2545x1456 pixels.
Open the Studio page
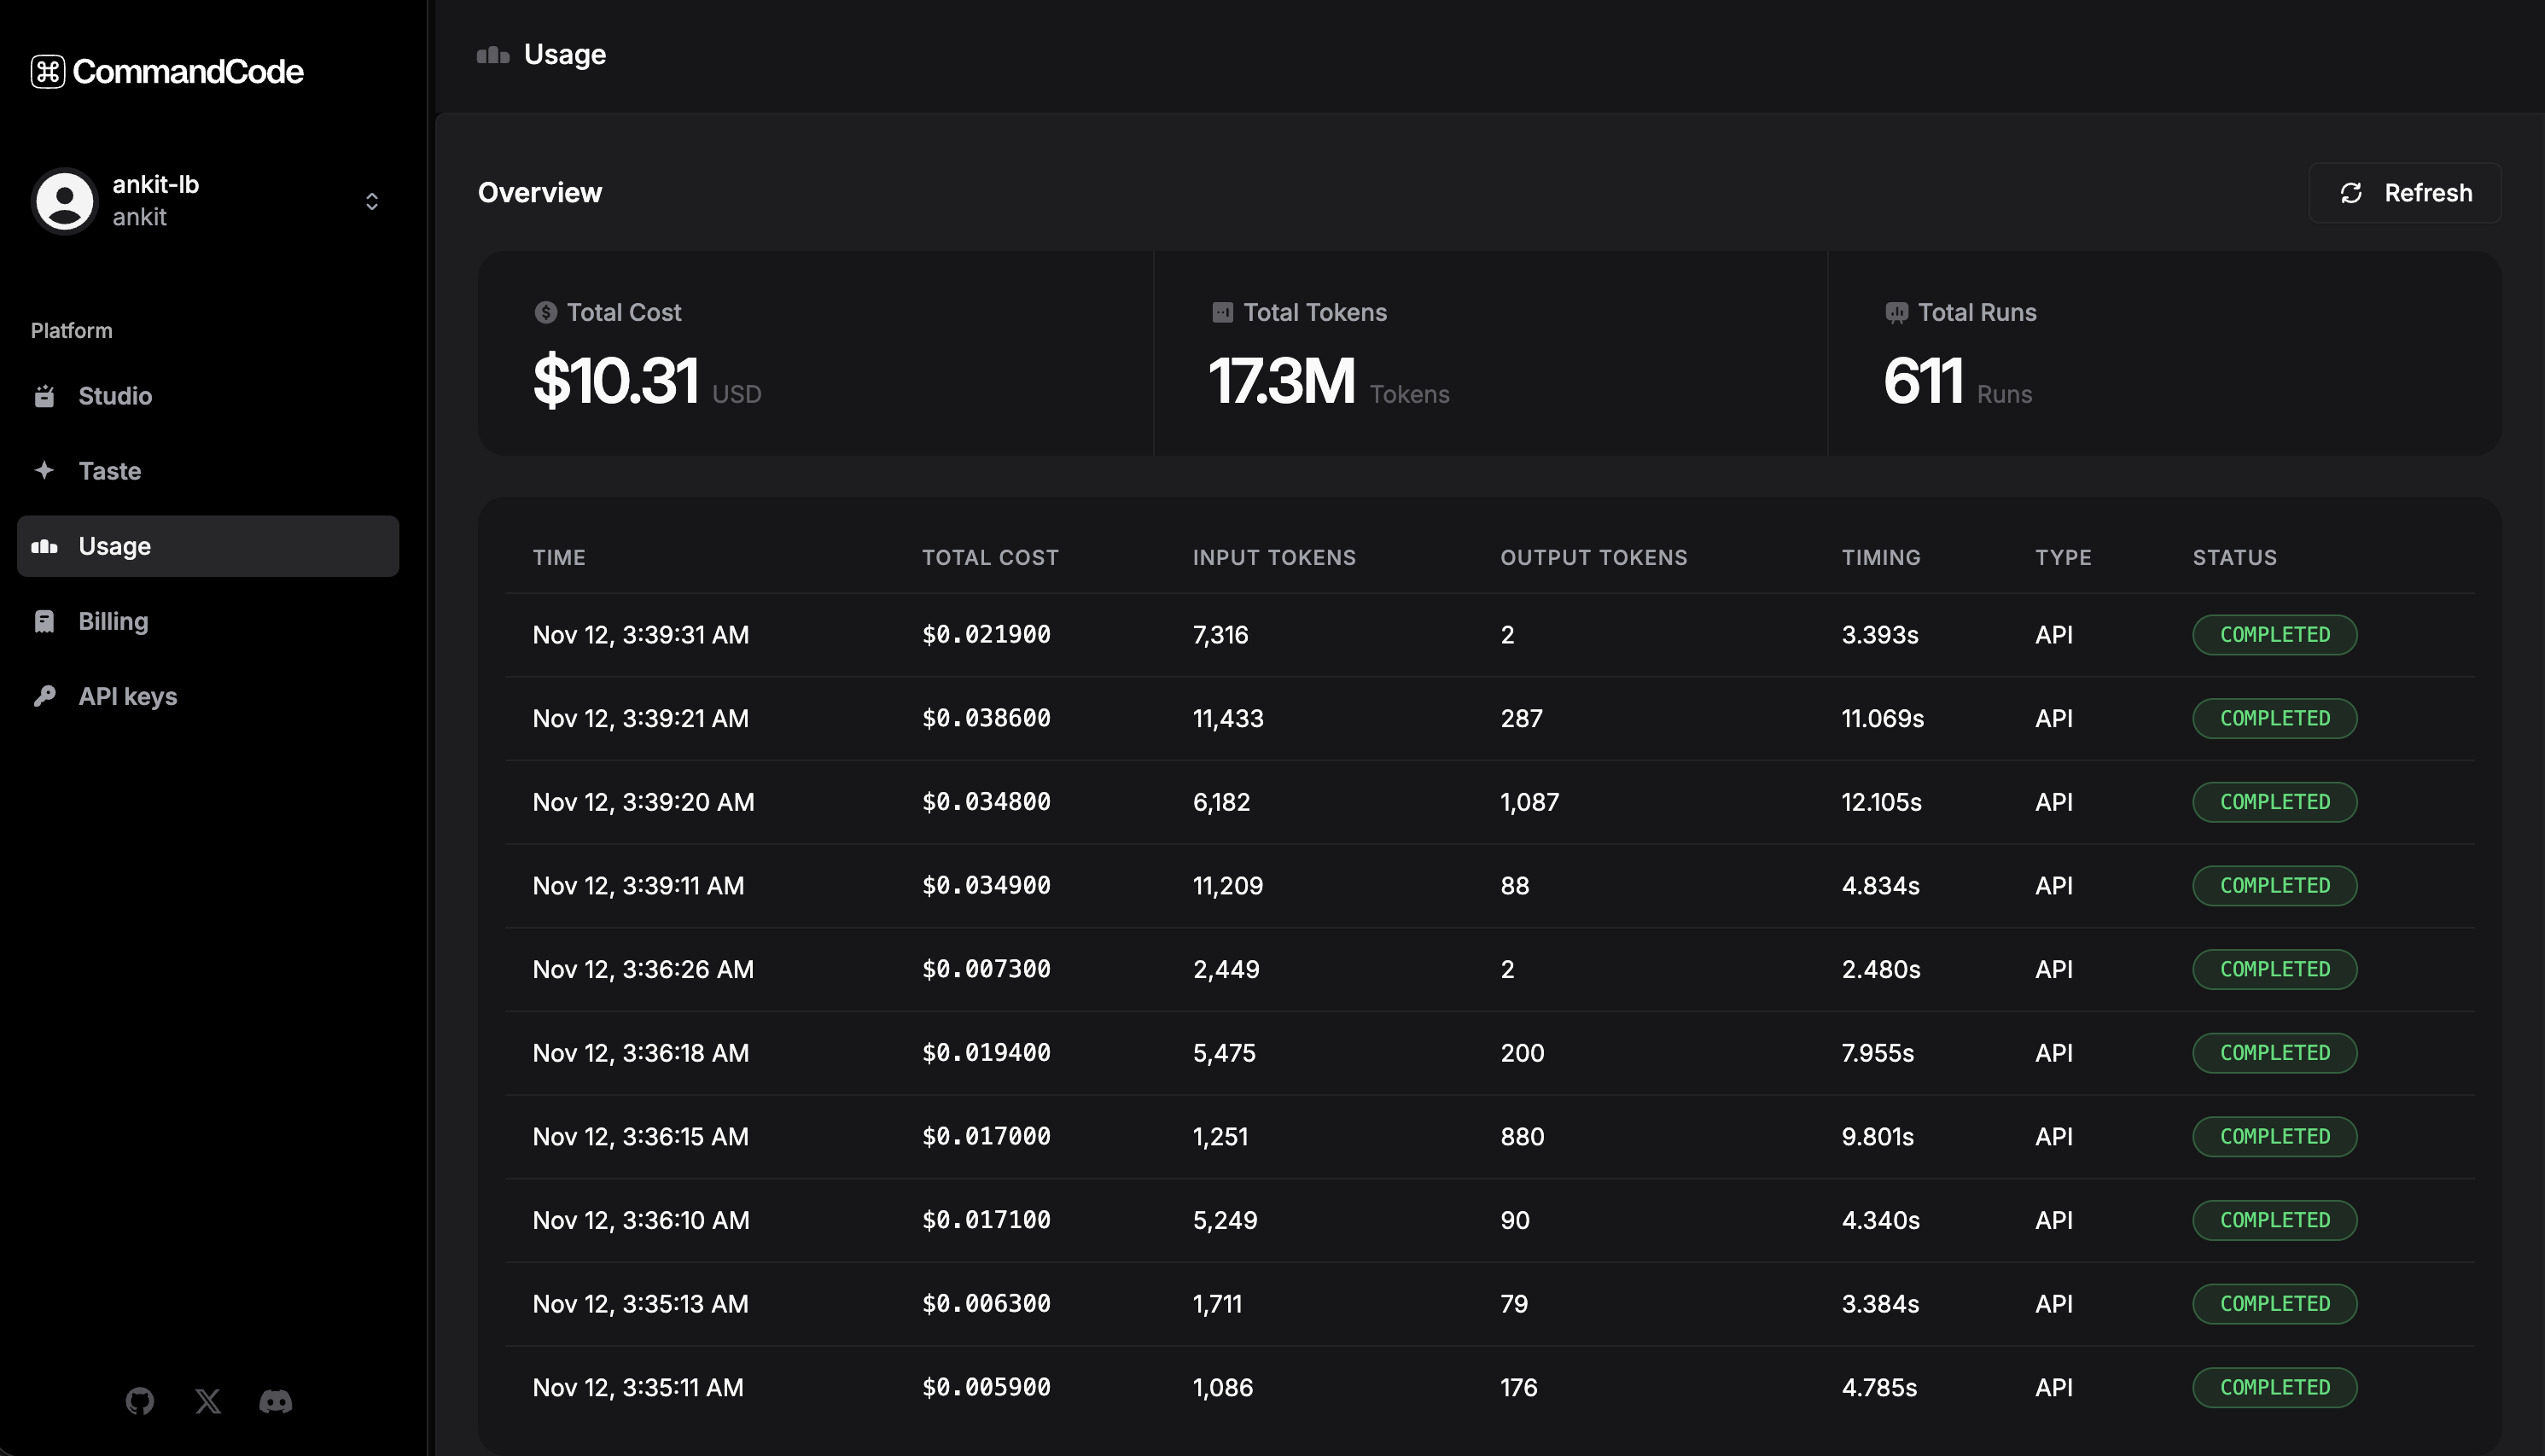[115, 396]
